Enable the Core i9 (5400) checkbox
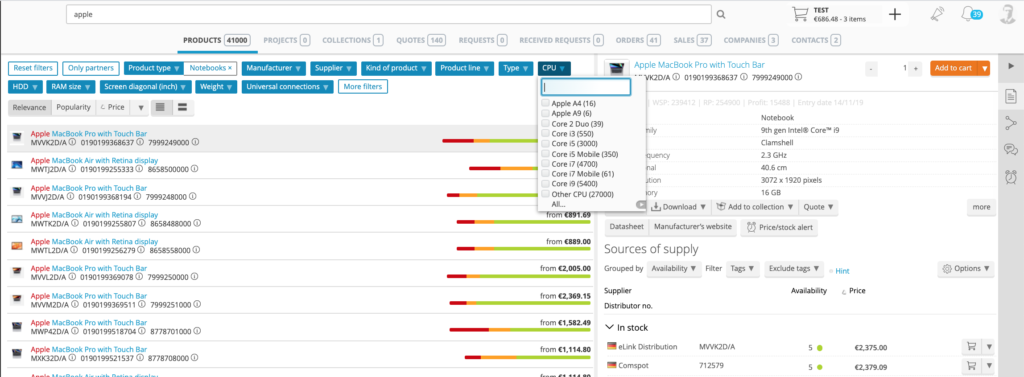Screen dimensions: 1024x377 pyautogui.click(x=545, y=184)
